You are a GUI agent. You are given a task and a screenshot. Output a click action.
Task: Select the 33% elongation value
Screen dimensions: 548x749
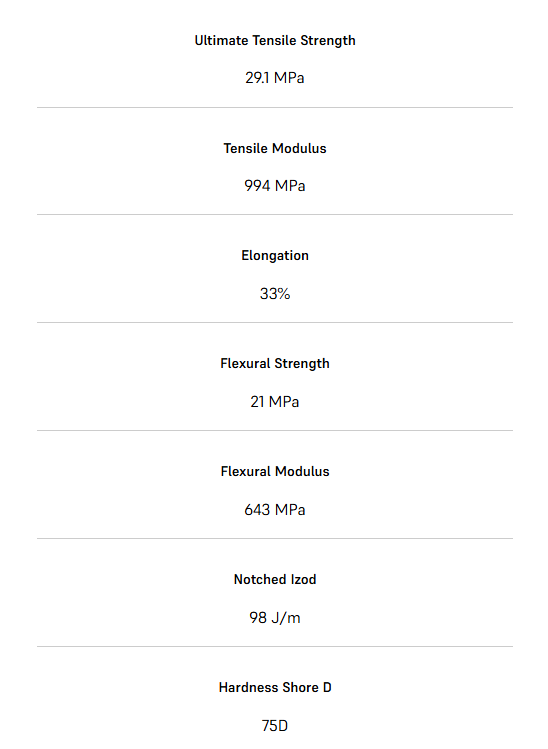click(275, 293)
